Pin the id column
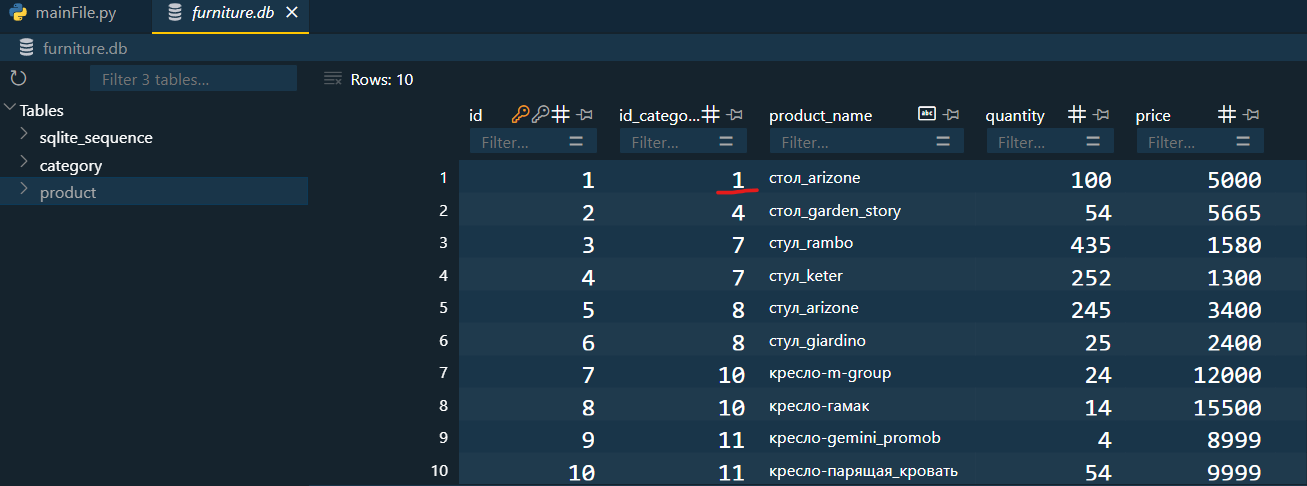This screenshot has width=1307, height=486. tap(586, 115)
